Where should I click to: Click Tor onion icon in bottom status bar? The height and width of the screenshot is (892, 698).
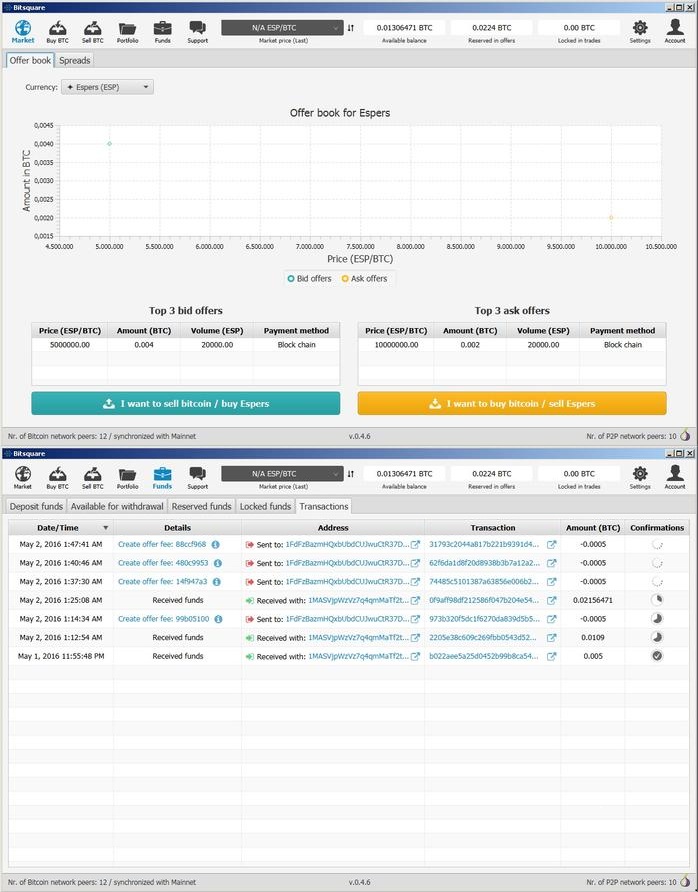point(685,882)
